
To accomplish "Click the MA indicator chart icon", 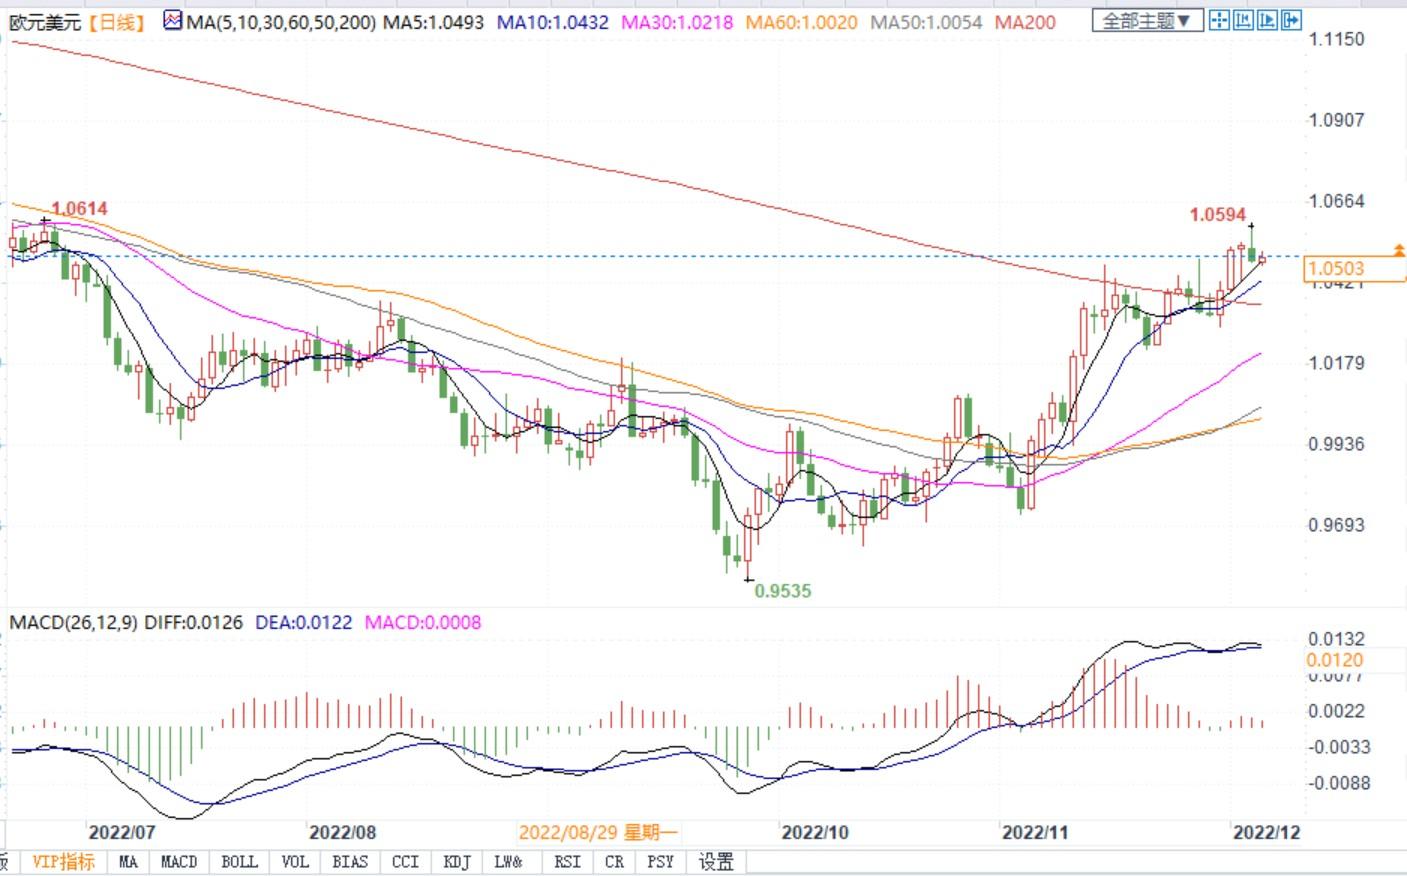I will click(x=172, y=21).
